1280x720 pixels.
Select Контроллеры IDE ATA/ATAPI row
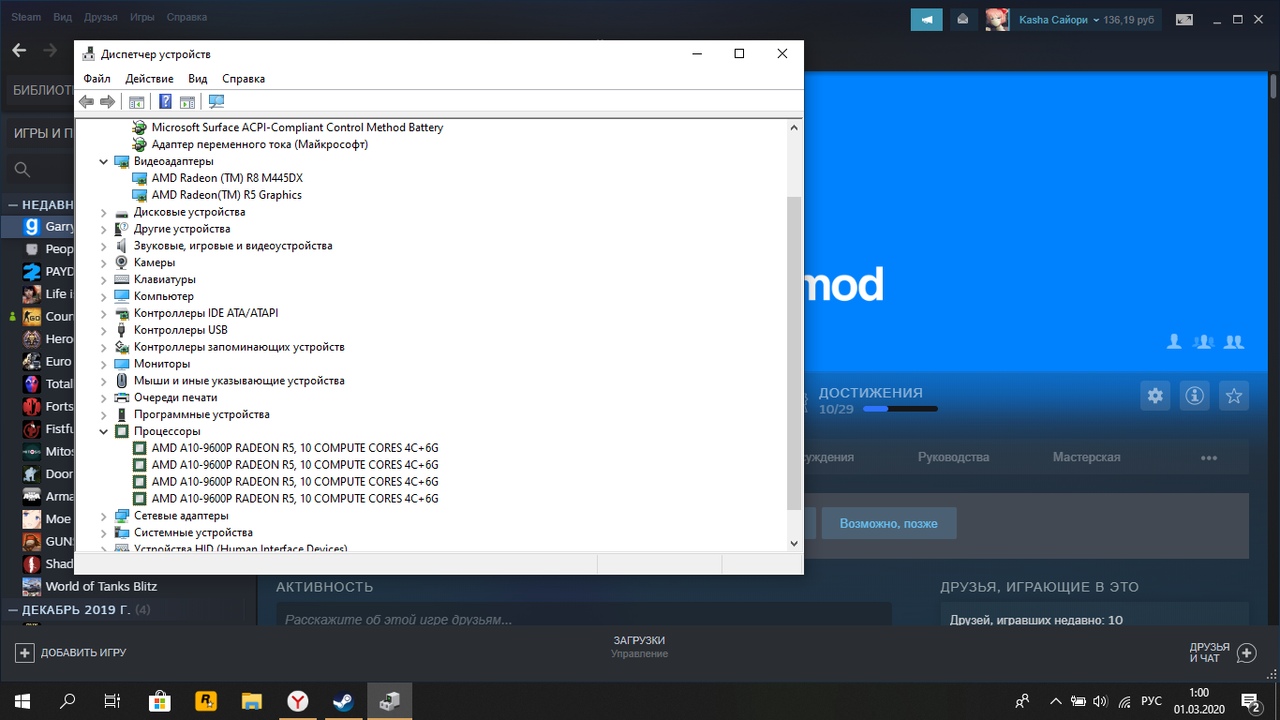click(x=206, y=313)
